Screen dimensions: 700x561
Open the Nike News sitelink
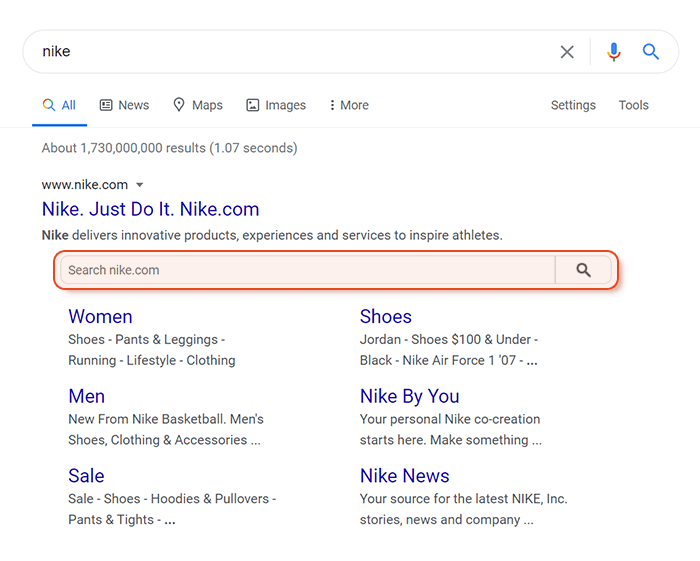click(x=404, y=476)
